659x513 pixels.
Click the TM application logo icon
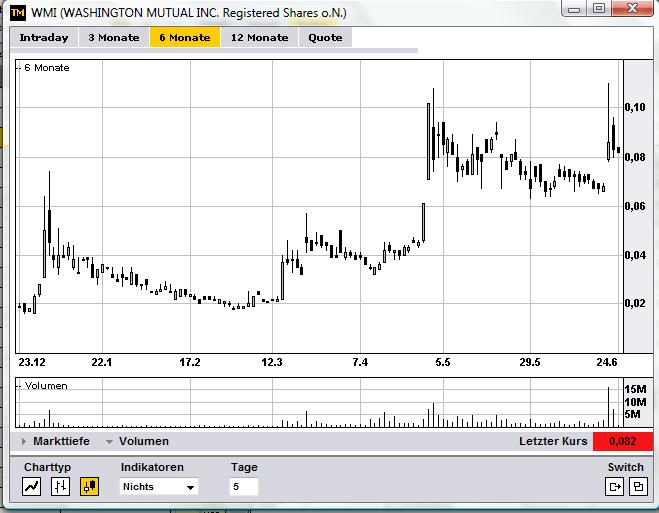pos(18,13)
